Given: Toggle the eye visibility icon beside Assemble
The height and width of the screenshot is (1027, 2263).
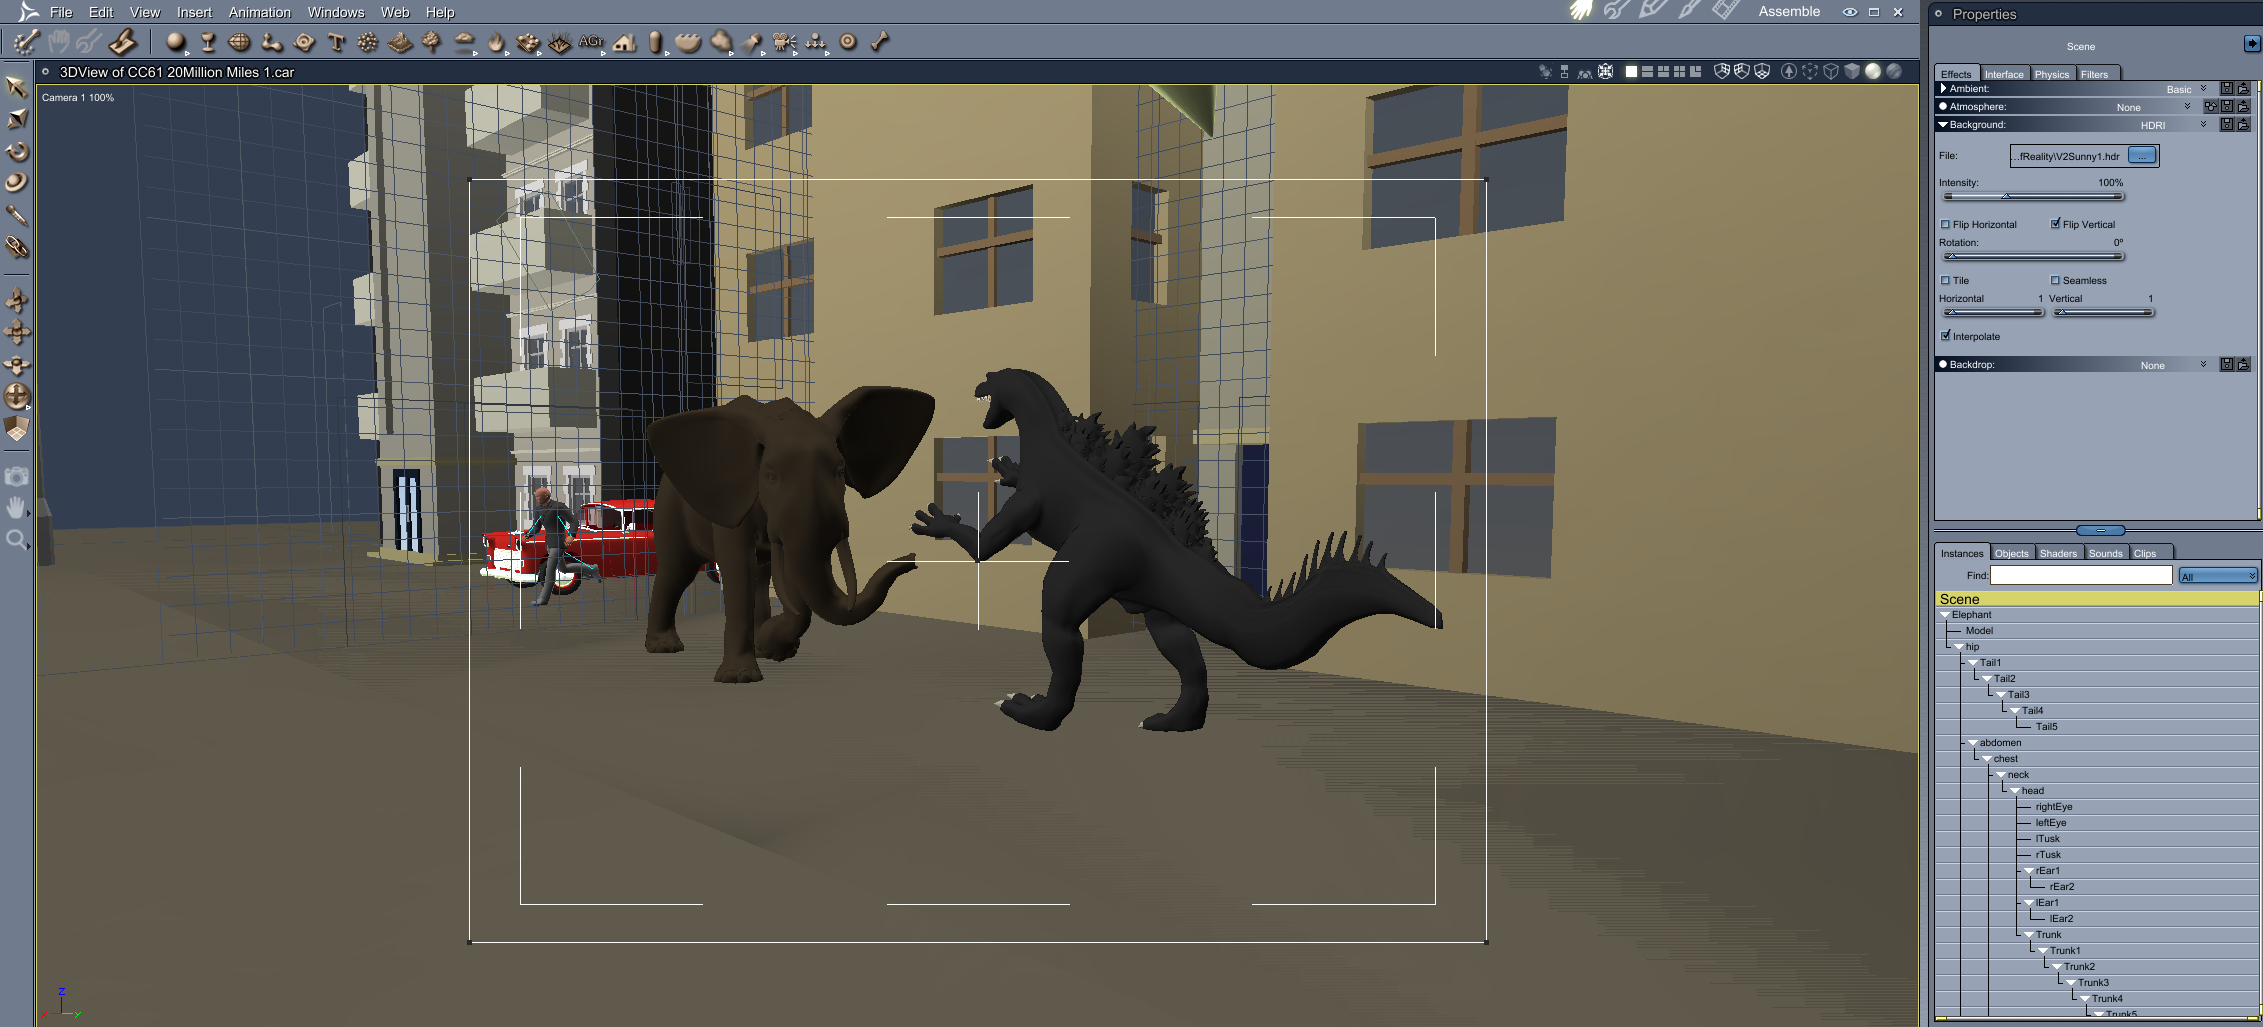Looking at the screenshot, I should tap(1850, 12).
